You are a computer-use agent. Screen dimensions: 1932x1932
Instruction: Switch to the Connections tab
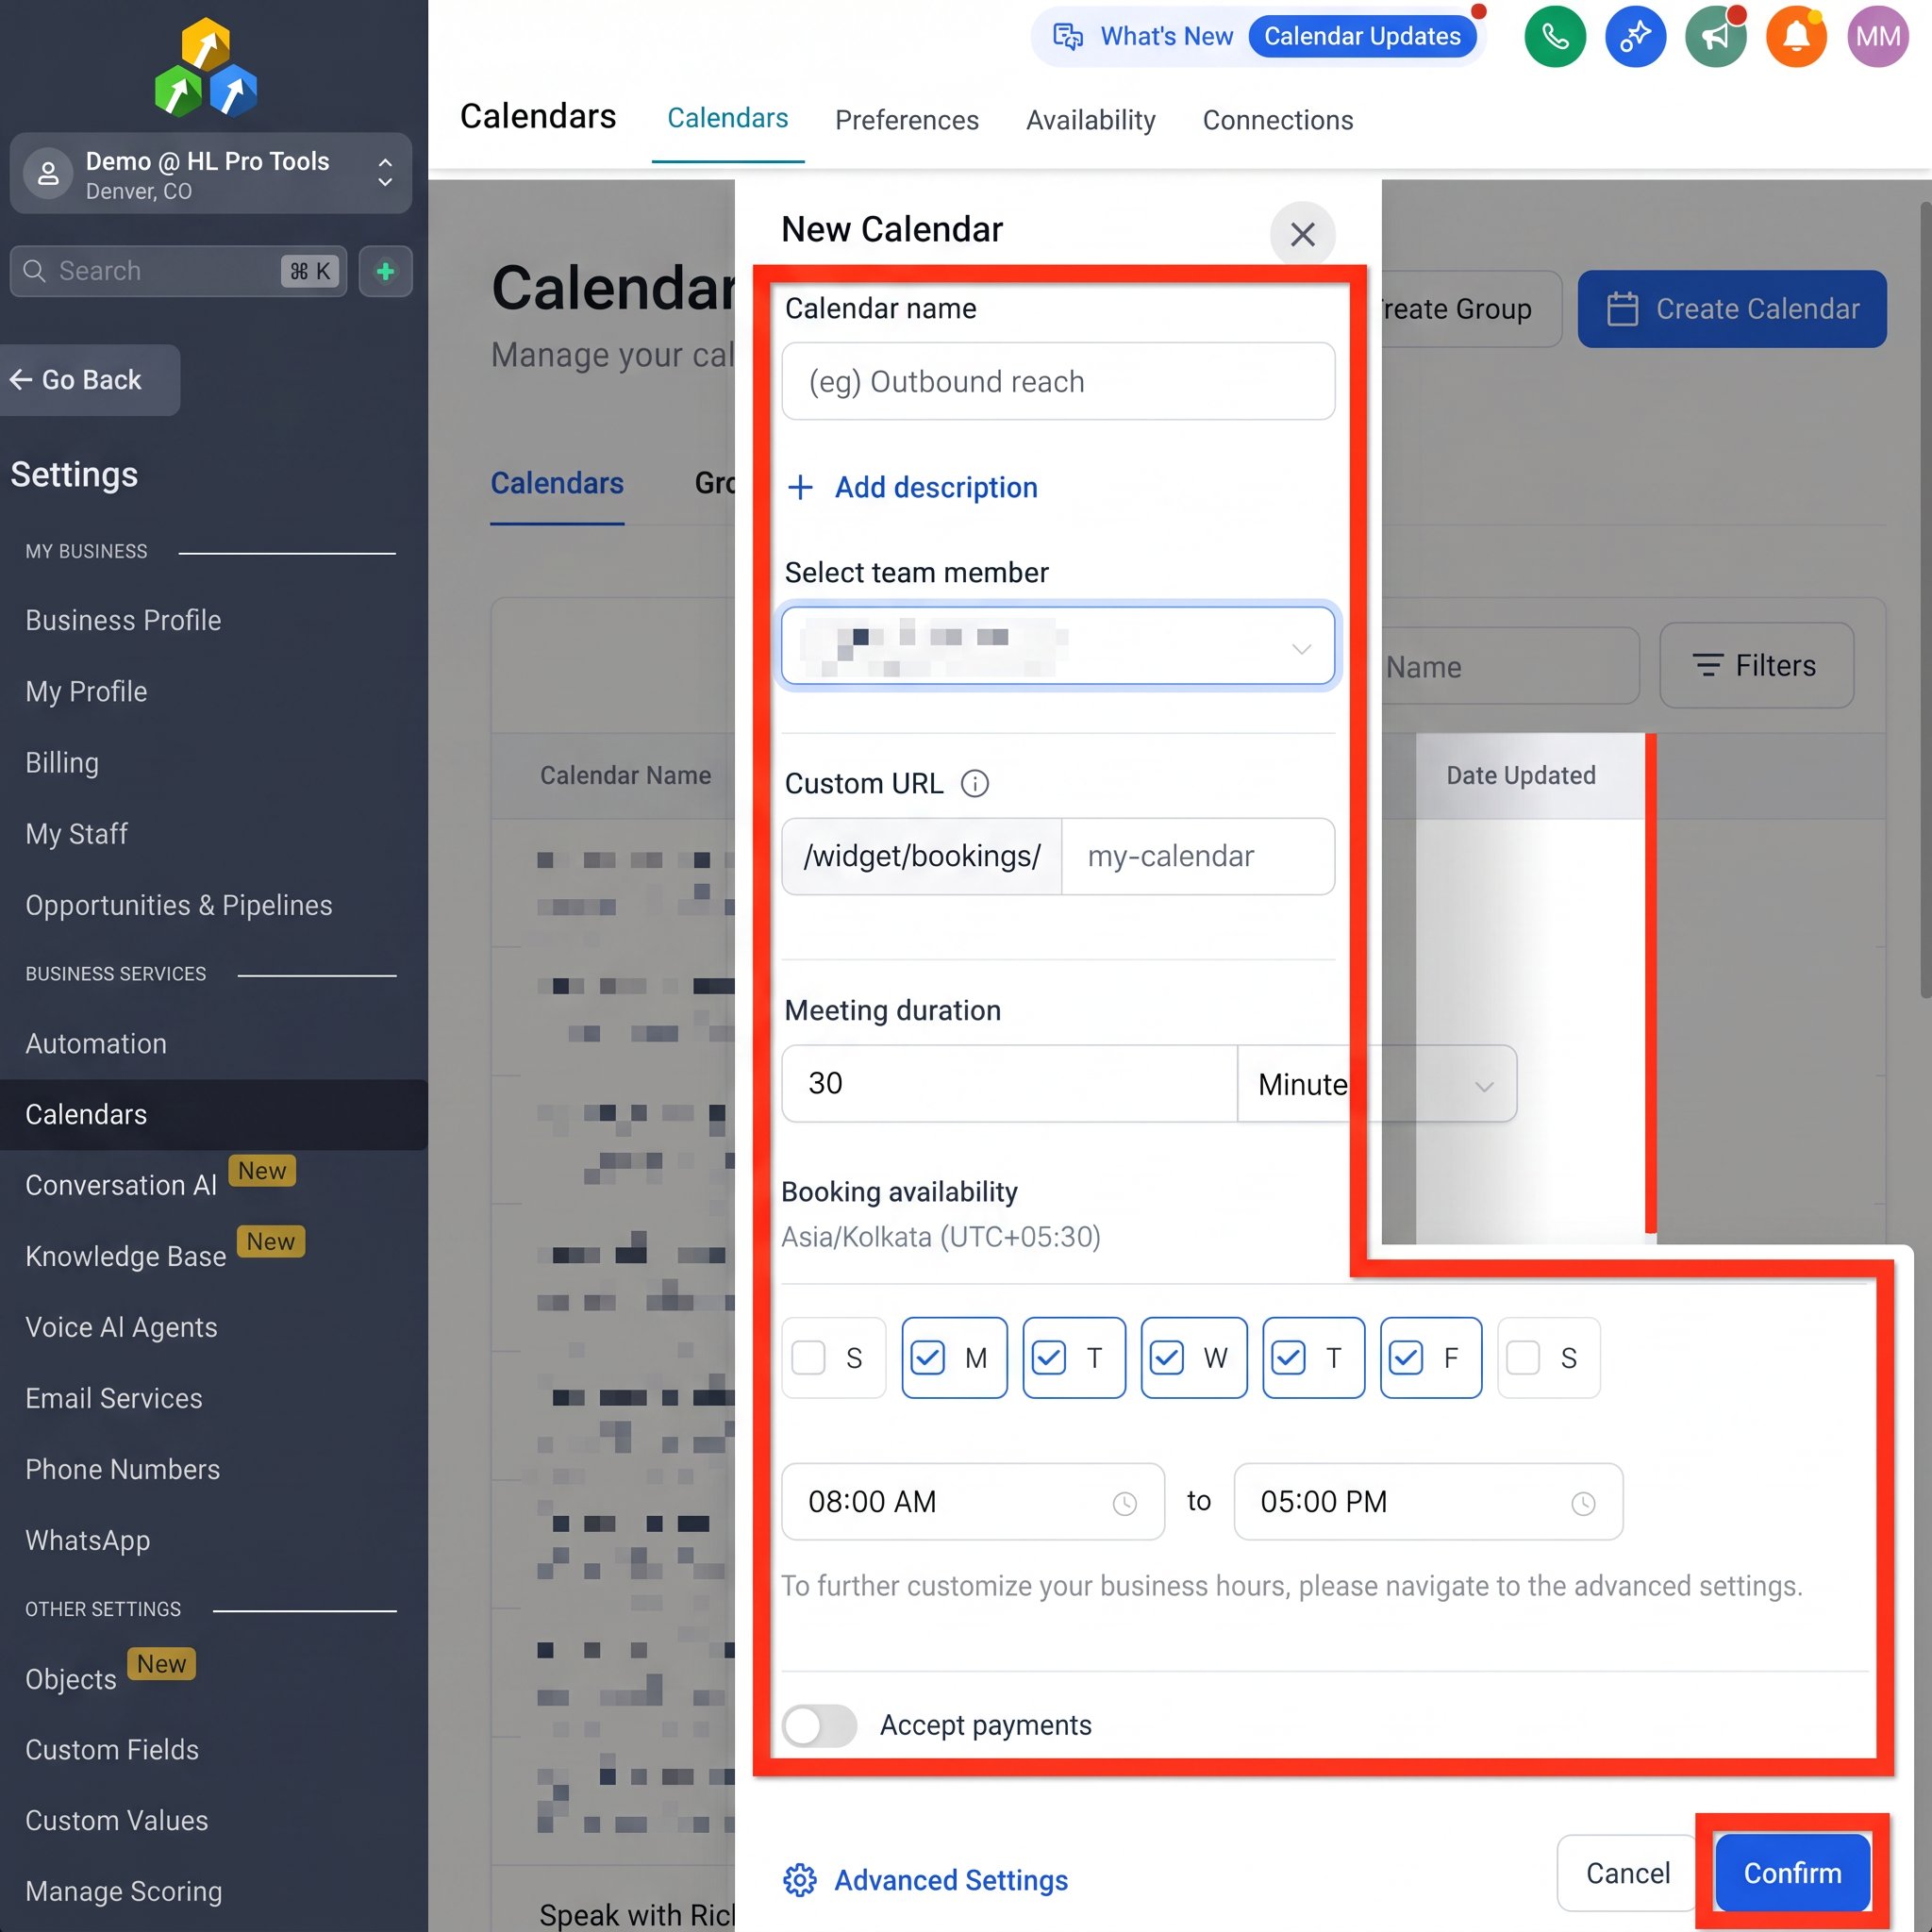pyautogui.click(x=1277, y=120)
